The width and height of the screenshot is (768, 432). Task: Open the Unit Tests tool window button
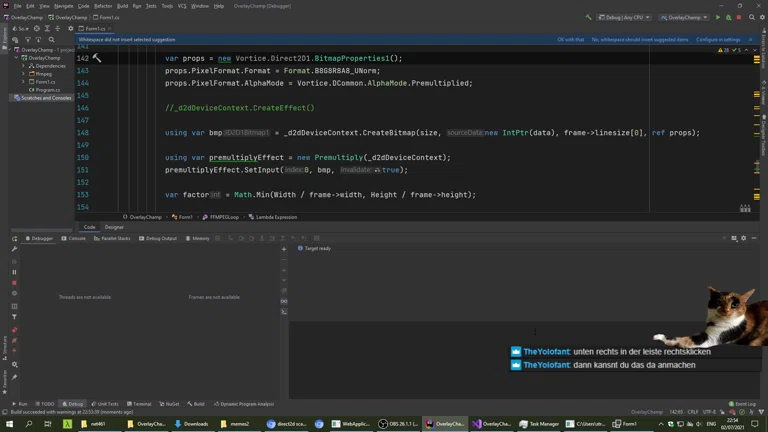(105, 404)
